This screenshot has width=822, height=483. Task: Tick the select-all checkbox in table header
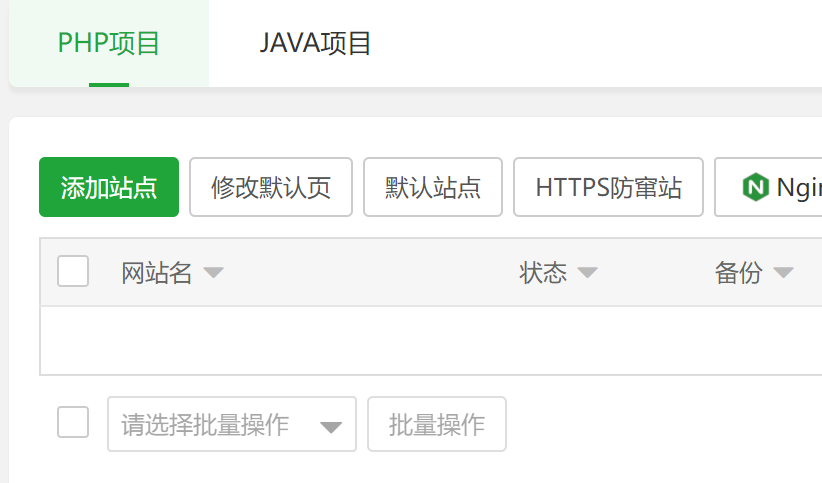click(73, 271)
